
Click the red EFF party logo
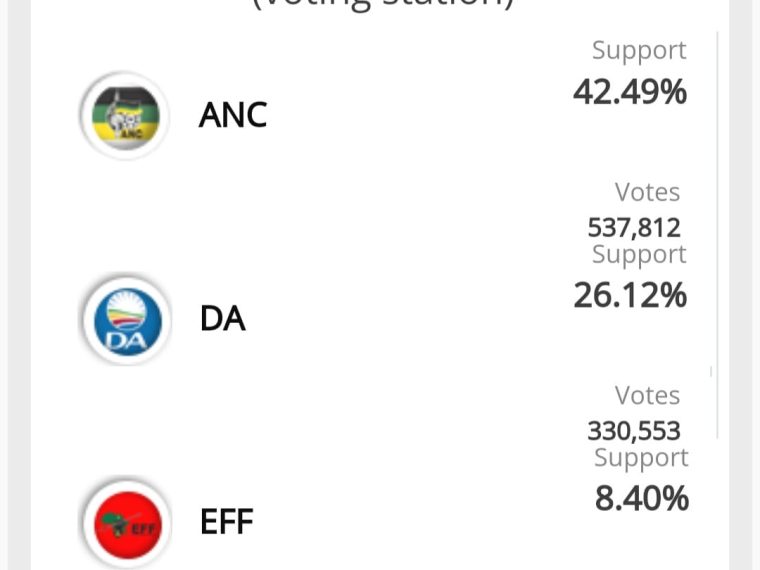[x=127, y=523]
